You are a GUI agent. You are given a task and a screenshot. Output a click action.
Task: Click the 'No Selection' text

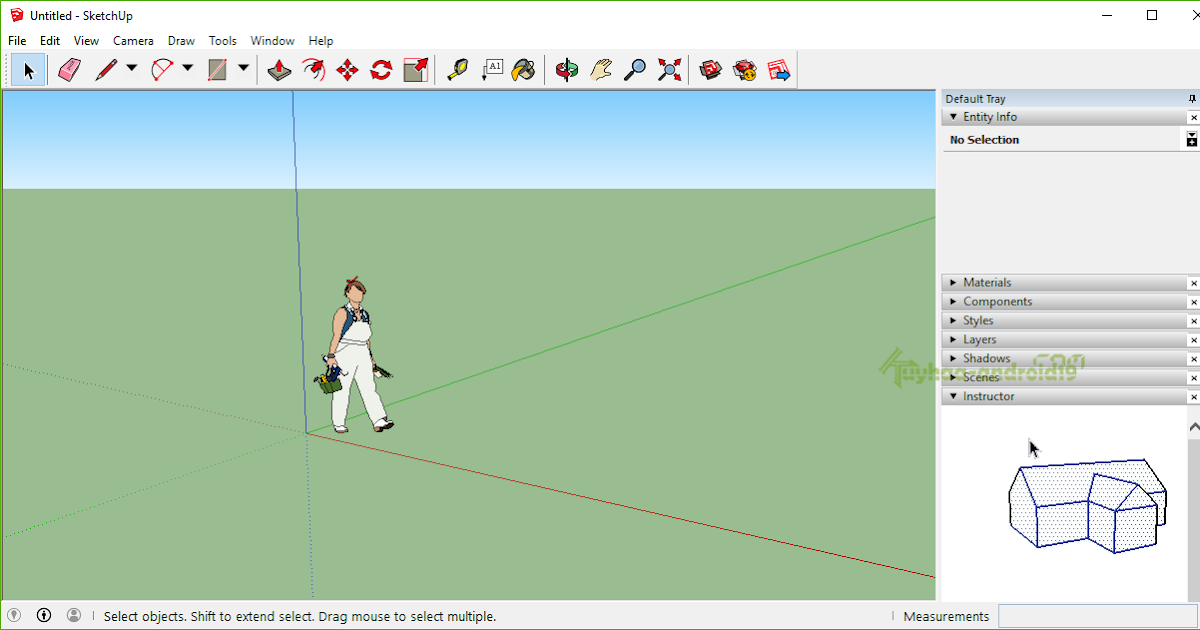[x=985, y=140]
